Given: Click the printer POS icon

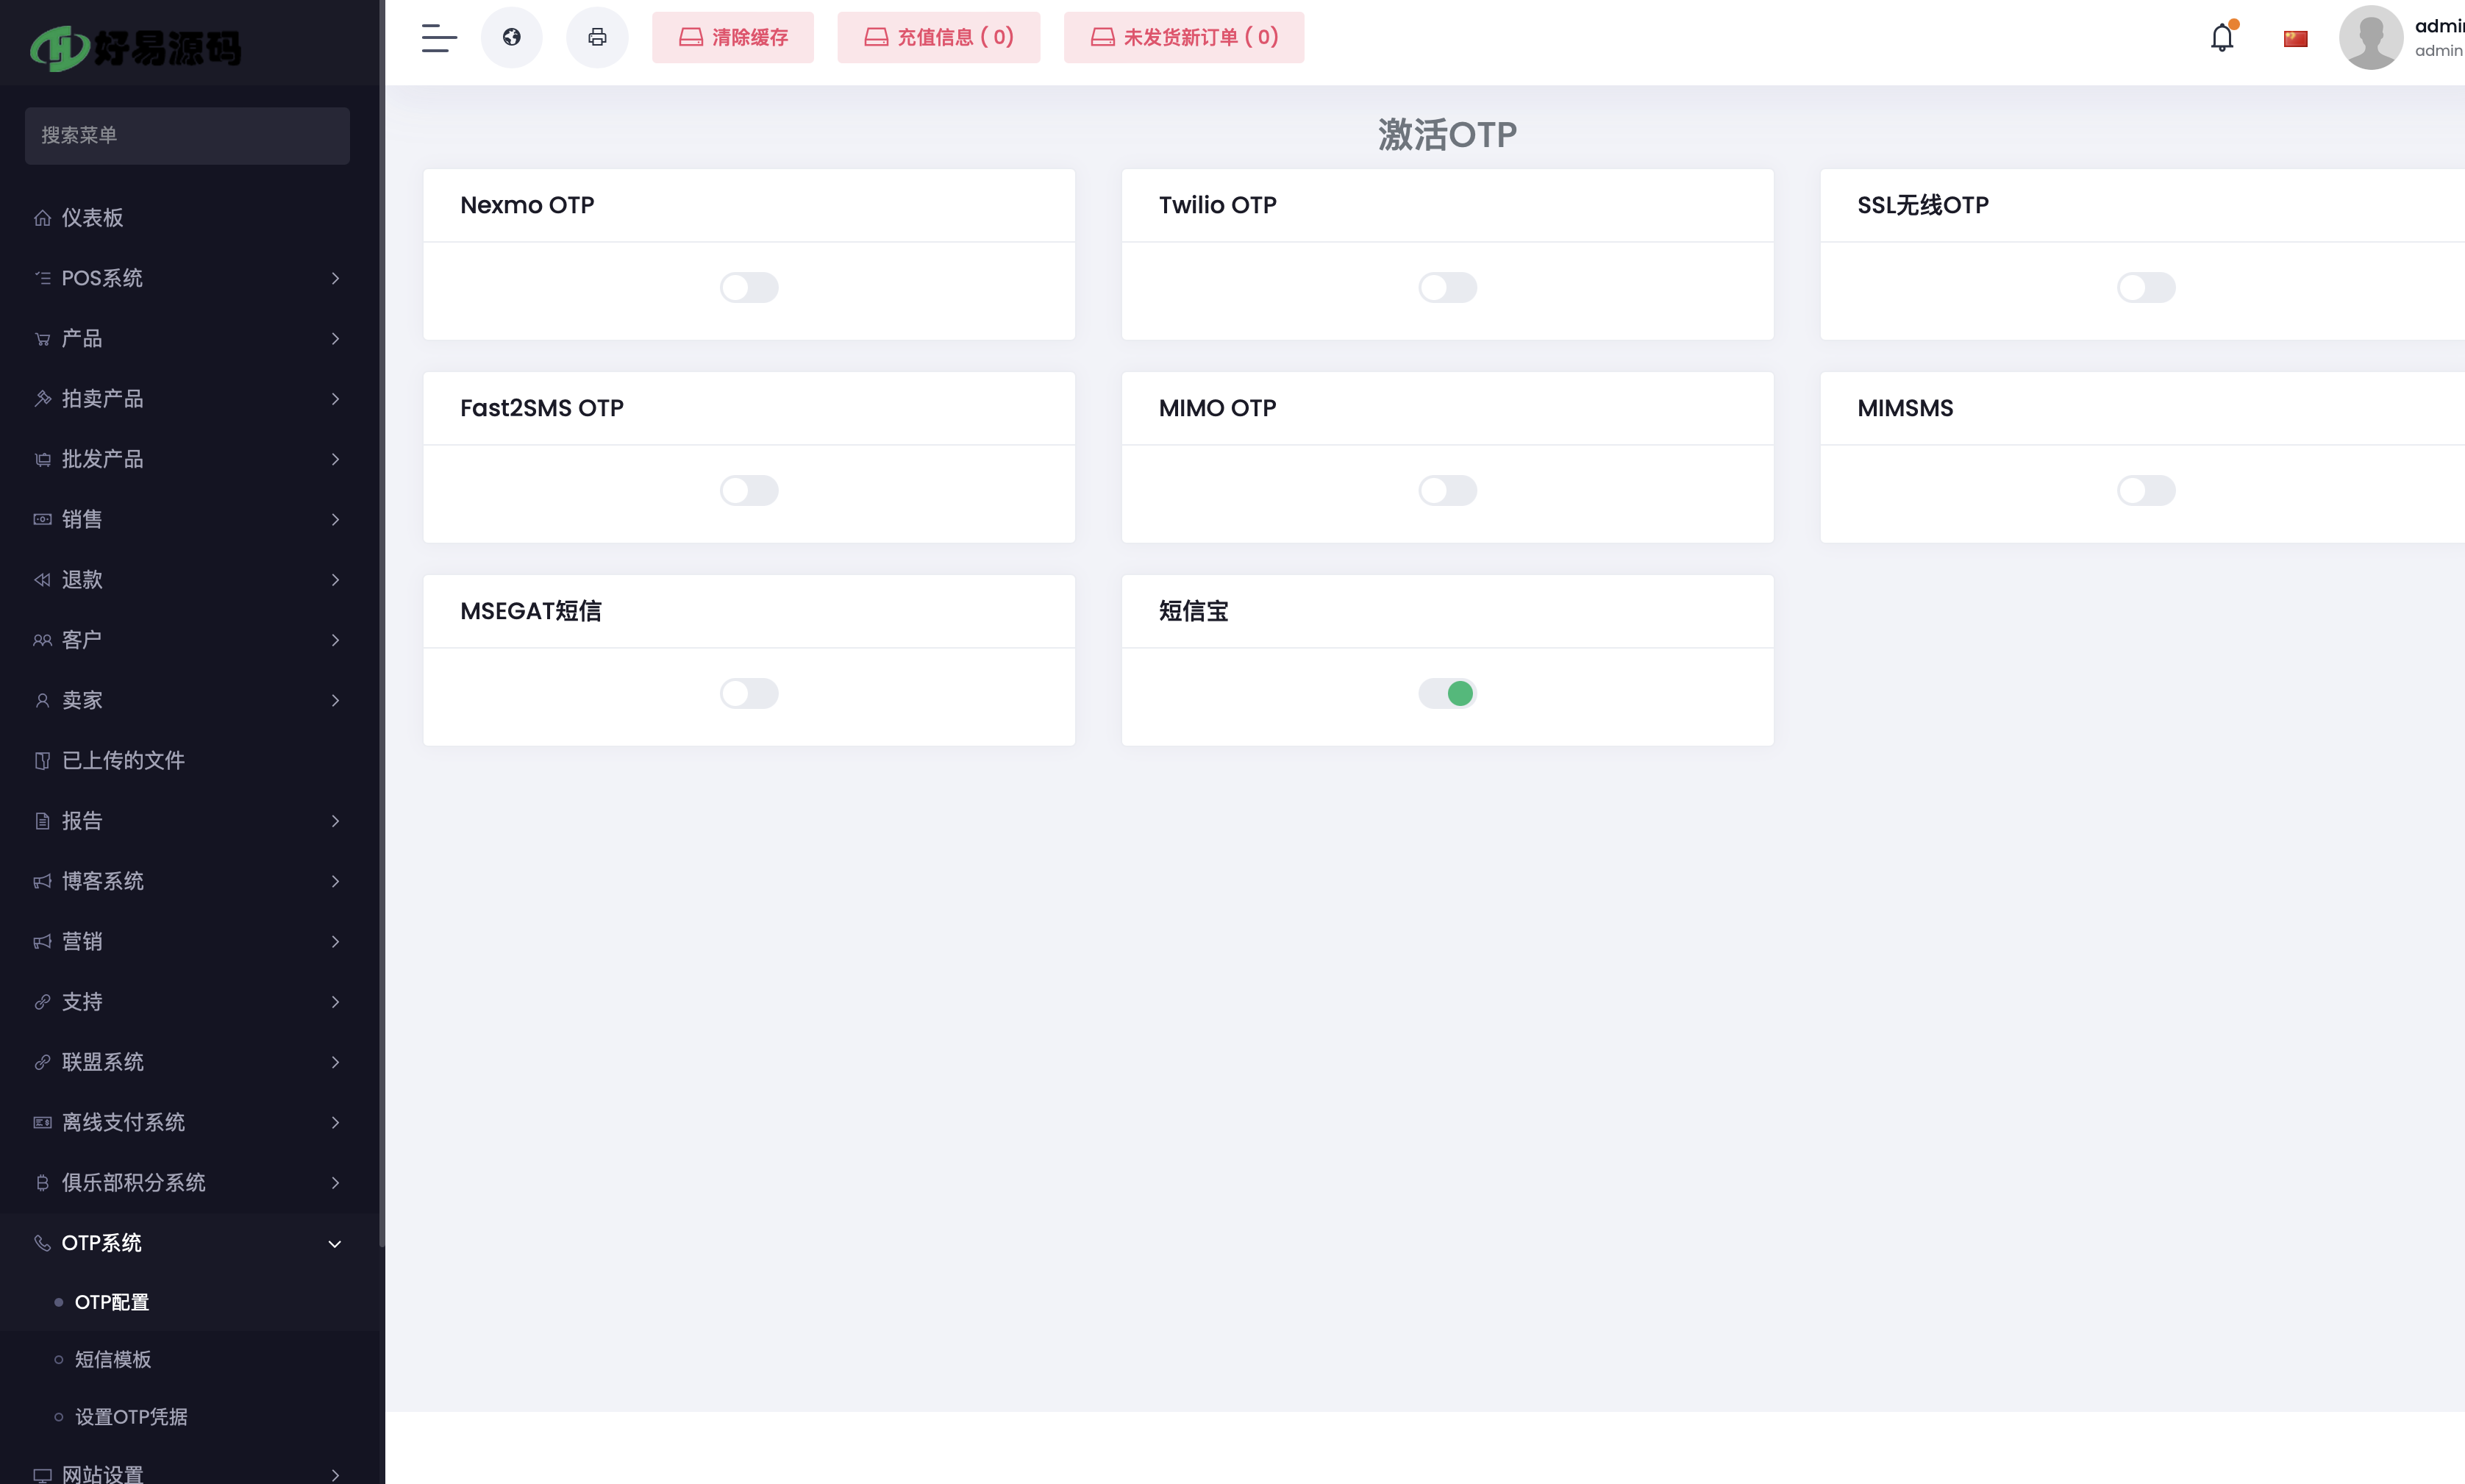Looking at the screenshot, I should pos(597,38).
